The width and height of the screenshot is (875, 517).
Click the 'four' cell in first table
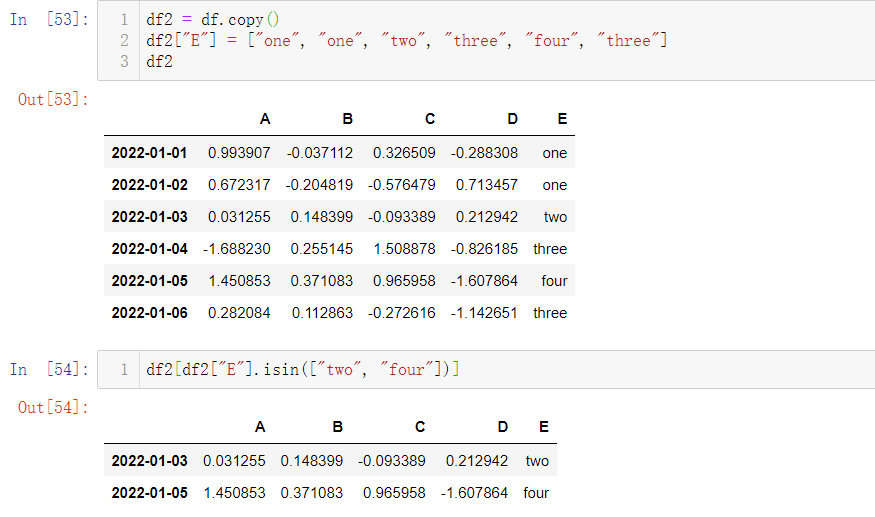point(554,281)
